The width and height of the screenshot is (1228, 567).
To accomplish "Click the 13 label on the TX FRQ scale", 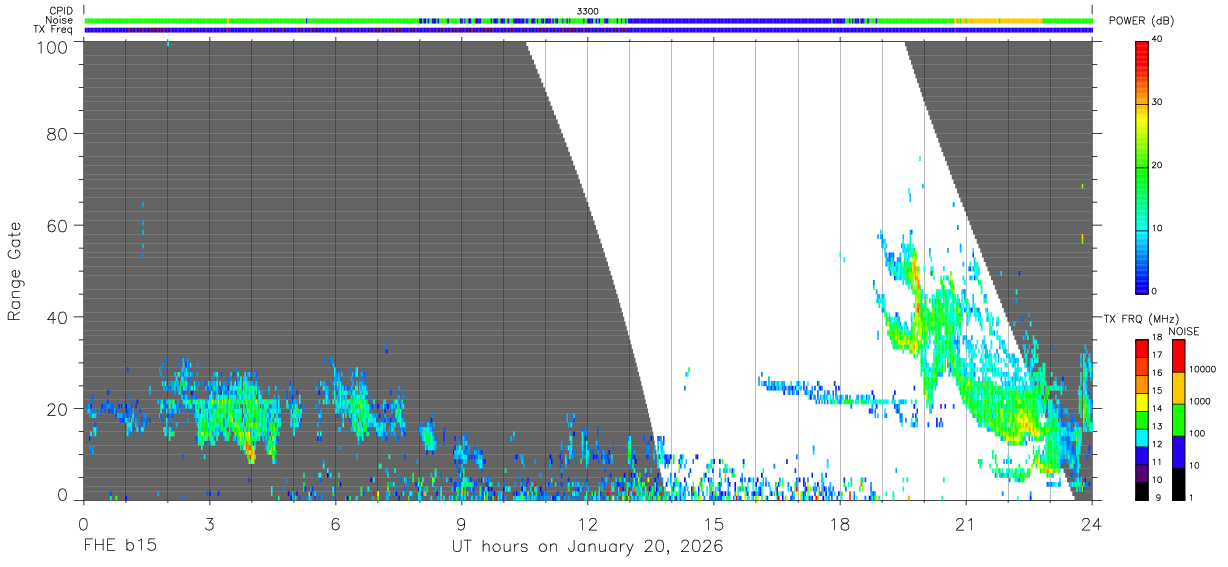I will 1157,426.
